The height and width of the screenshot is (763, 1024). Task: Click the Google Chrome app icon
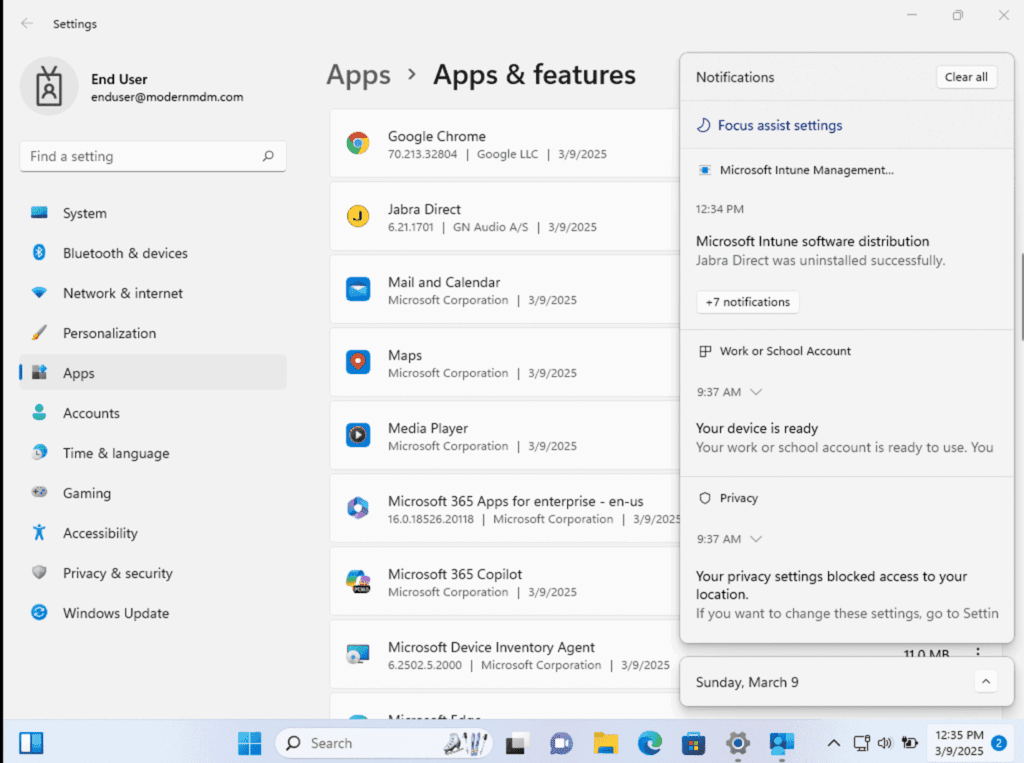pyautogui.click(x=358, y=144)
